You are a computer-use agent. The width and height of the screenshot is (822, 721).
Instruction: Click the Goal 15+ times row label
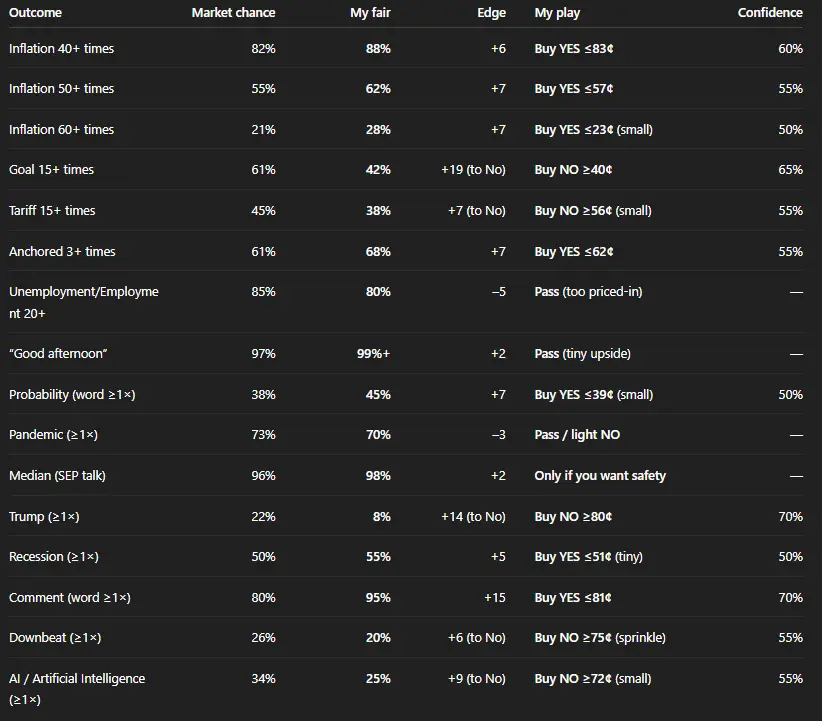coord(51,170)
